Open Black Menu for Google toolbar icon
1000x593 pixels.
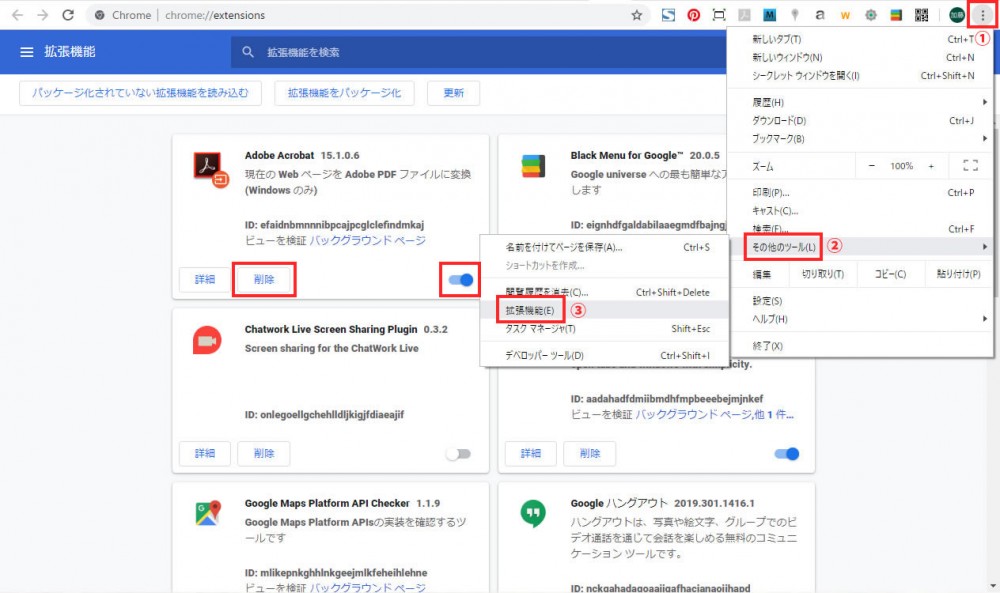coord(896,15)
